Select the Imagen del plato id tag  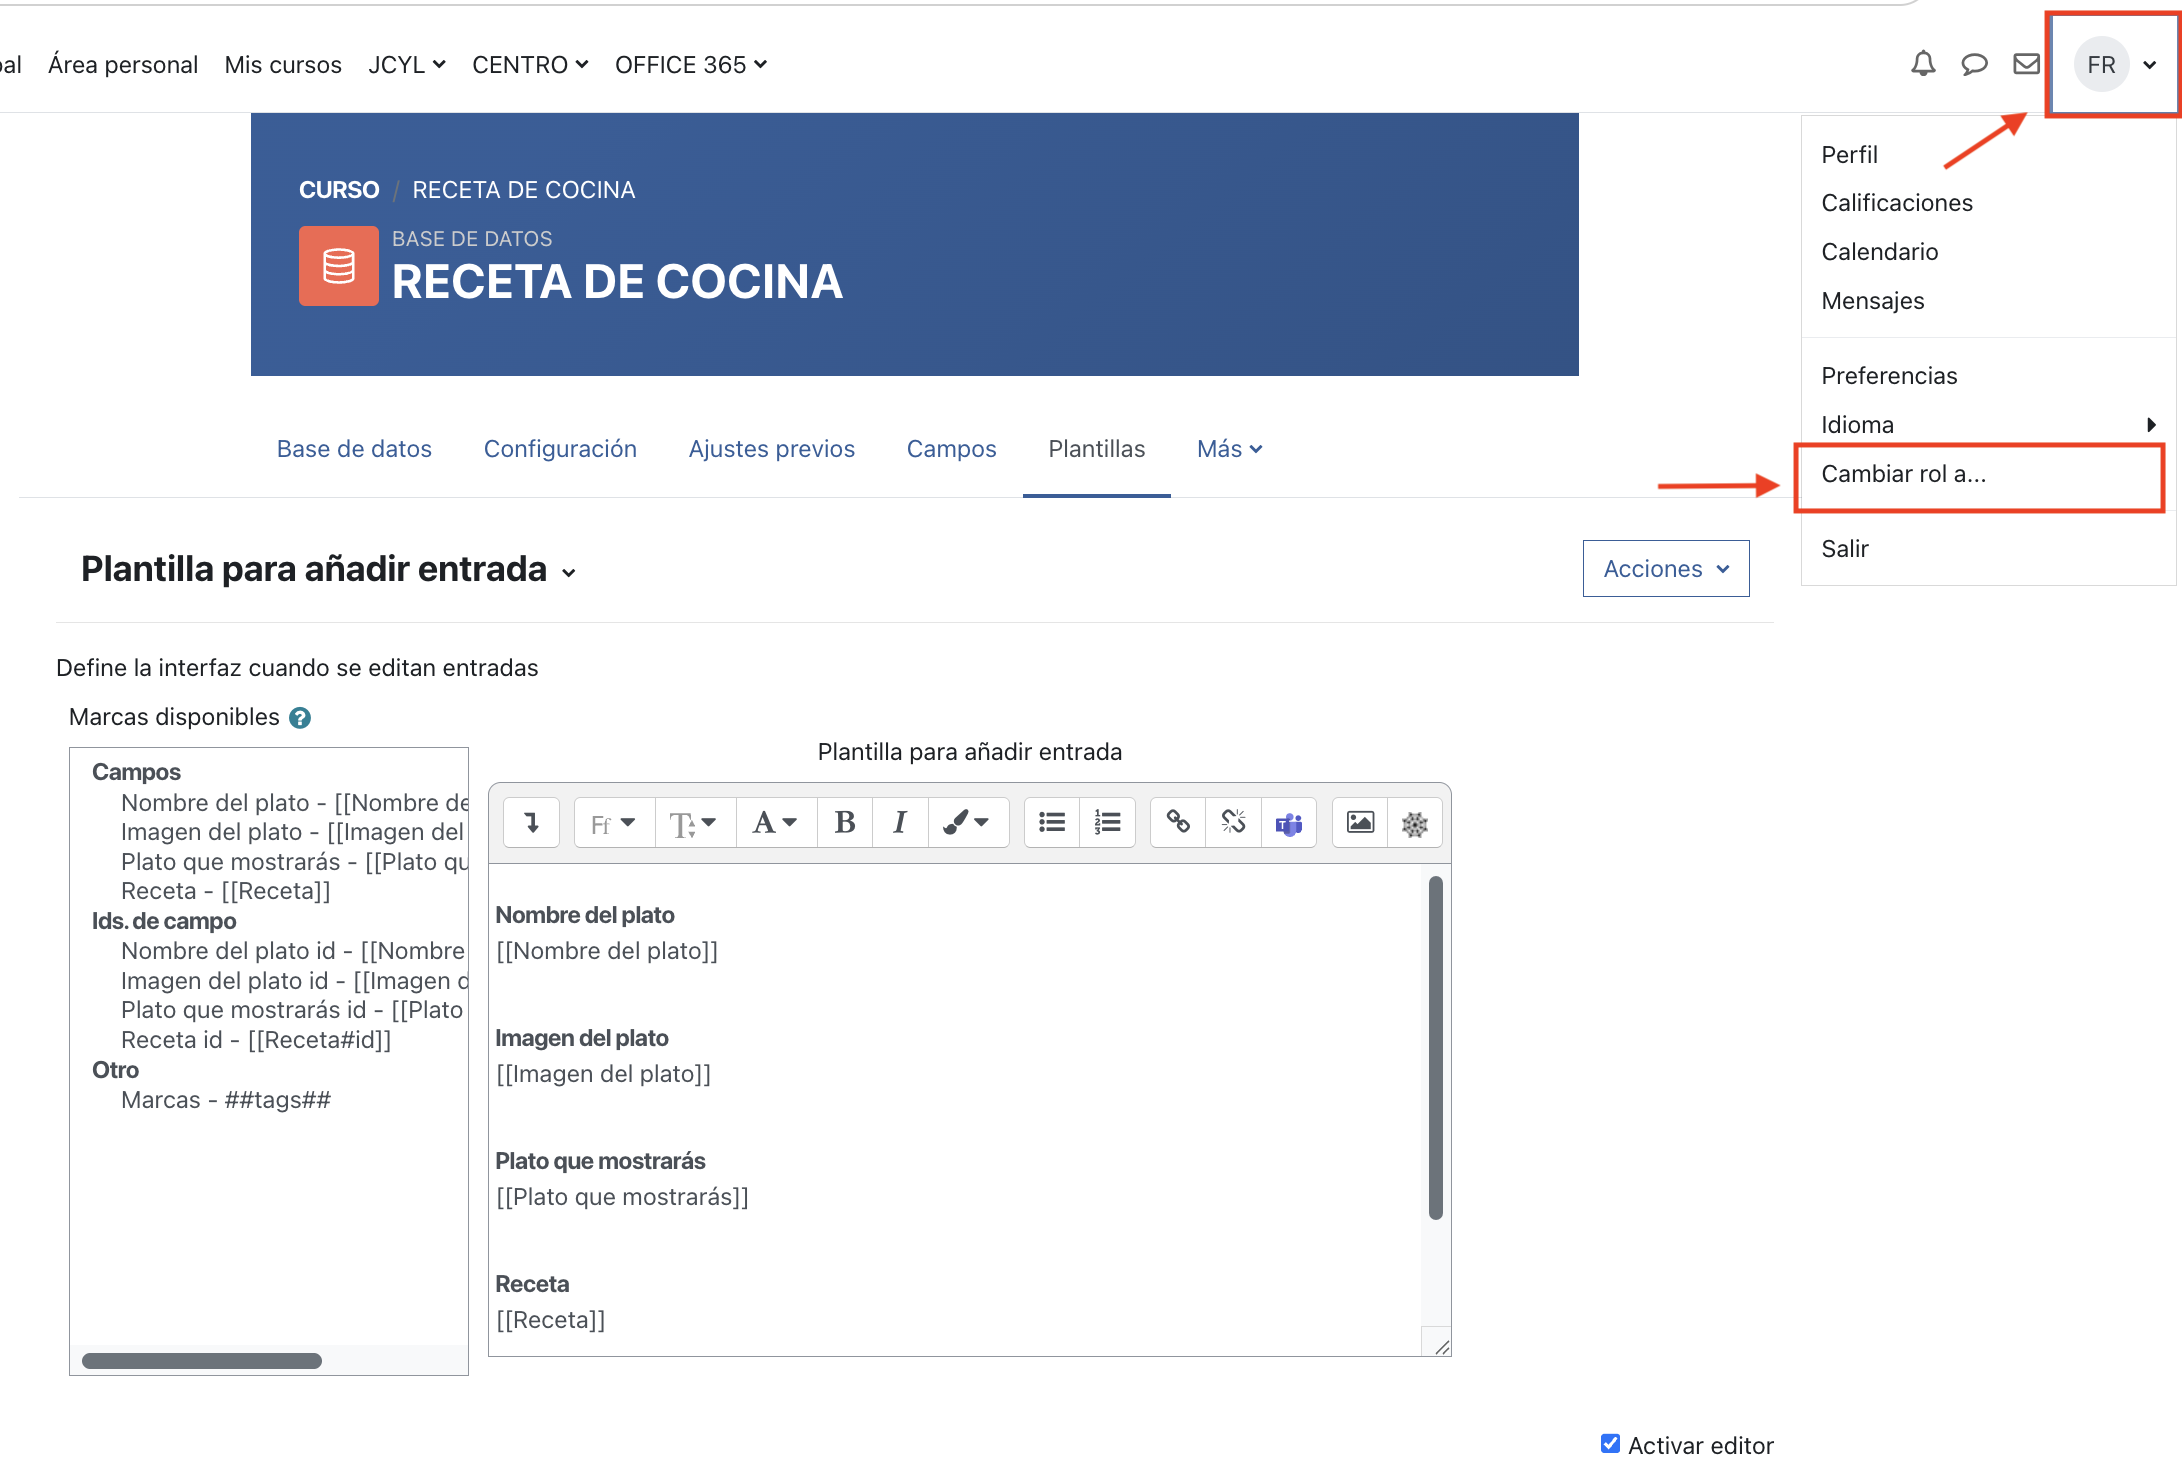(294, 981)
